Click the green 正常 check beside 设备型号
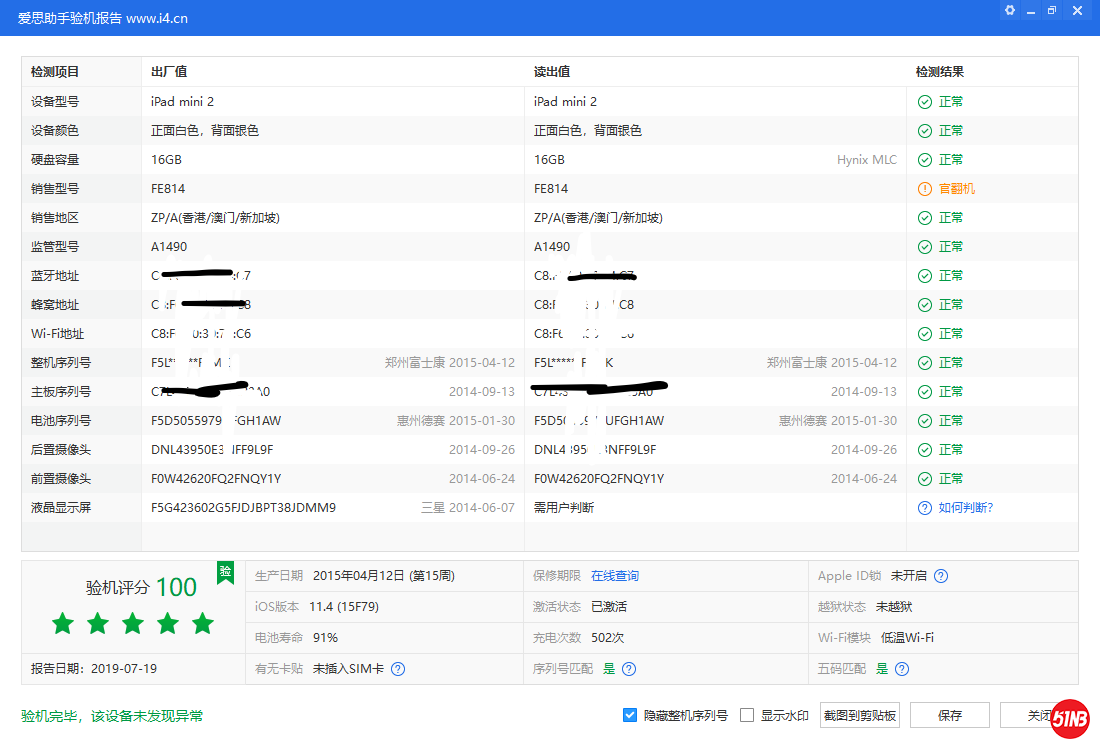The image size is (1100, 749). click(x=924, y=101)
